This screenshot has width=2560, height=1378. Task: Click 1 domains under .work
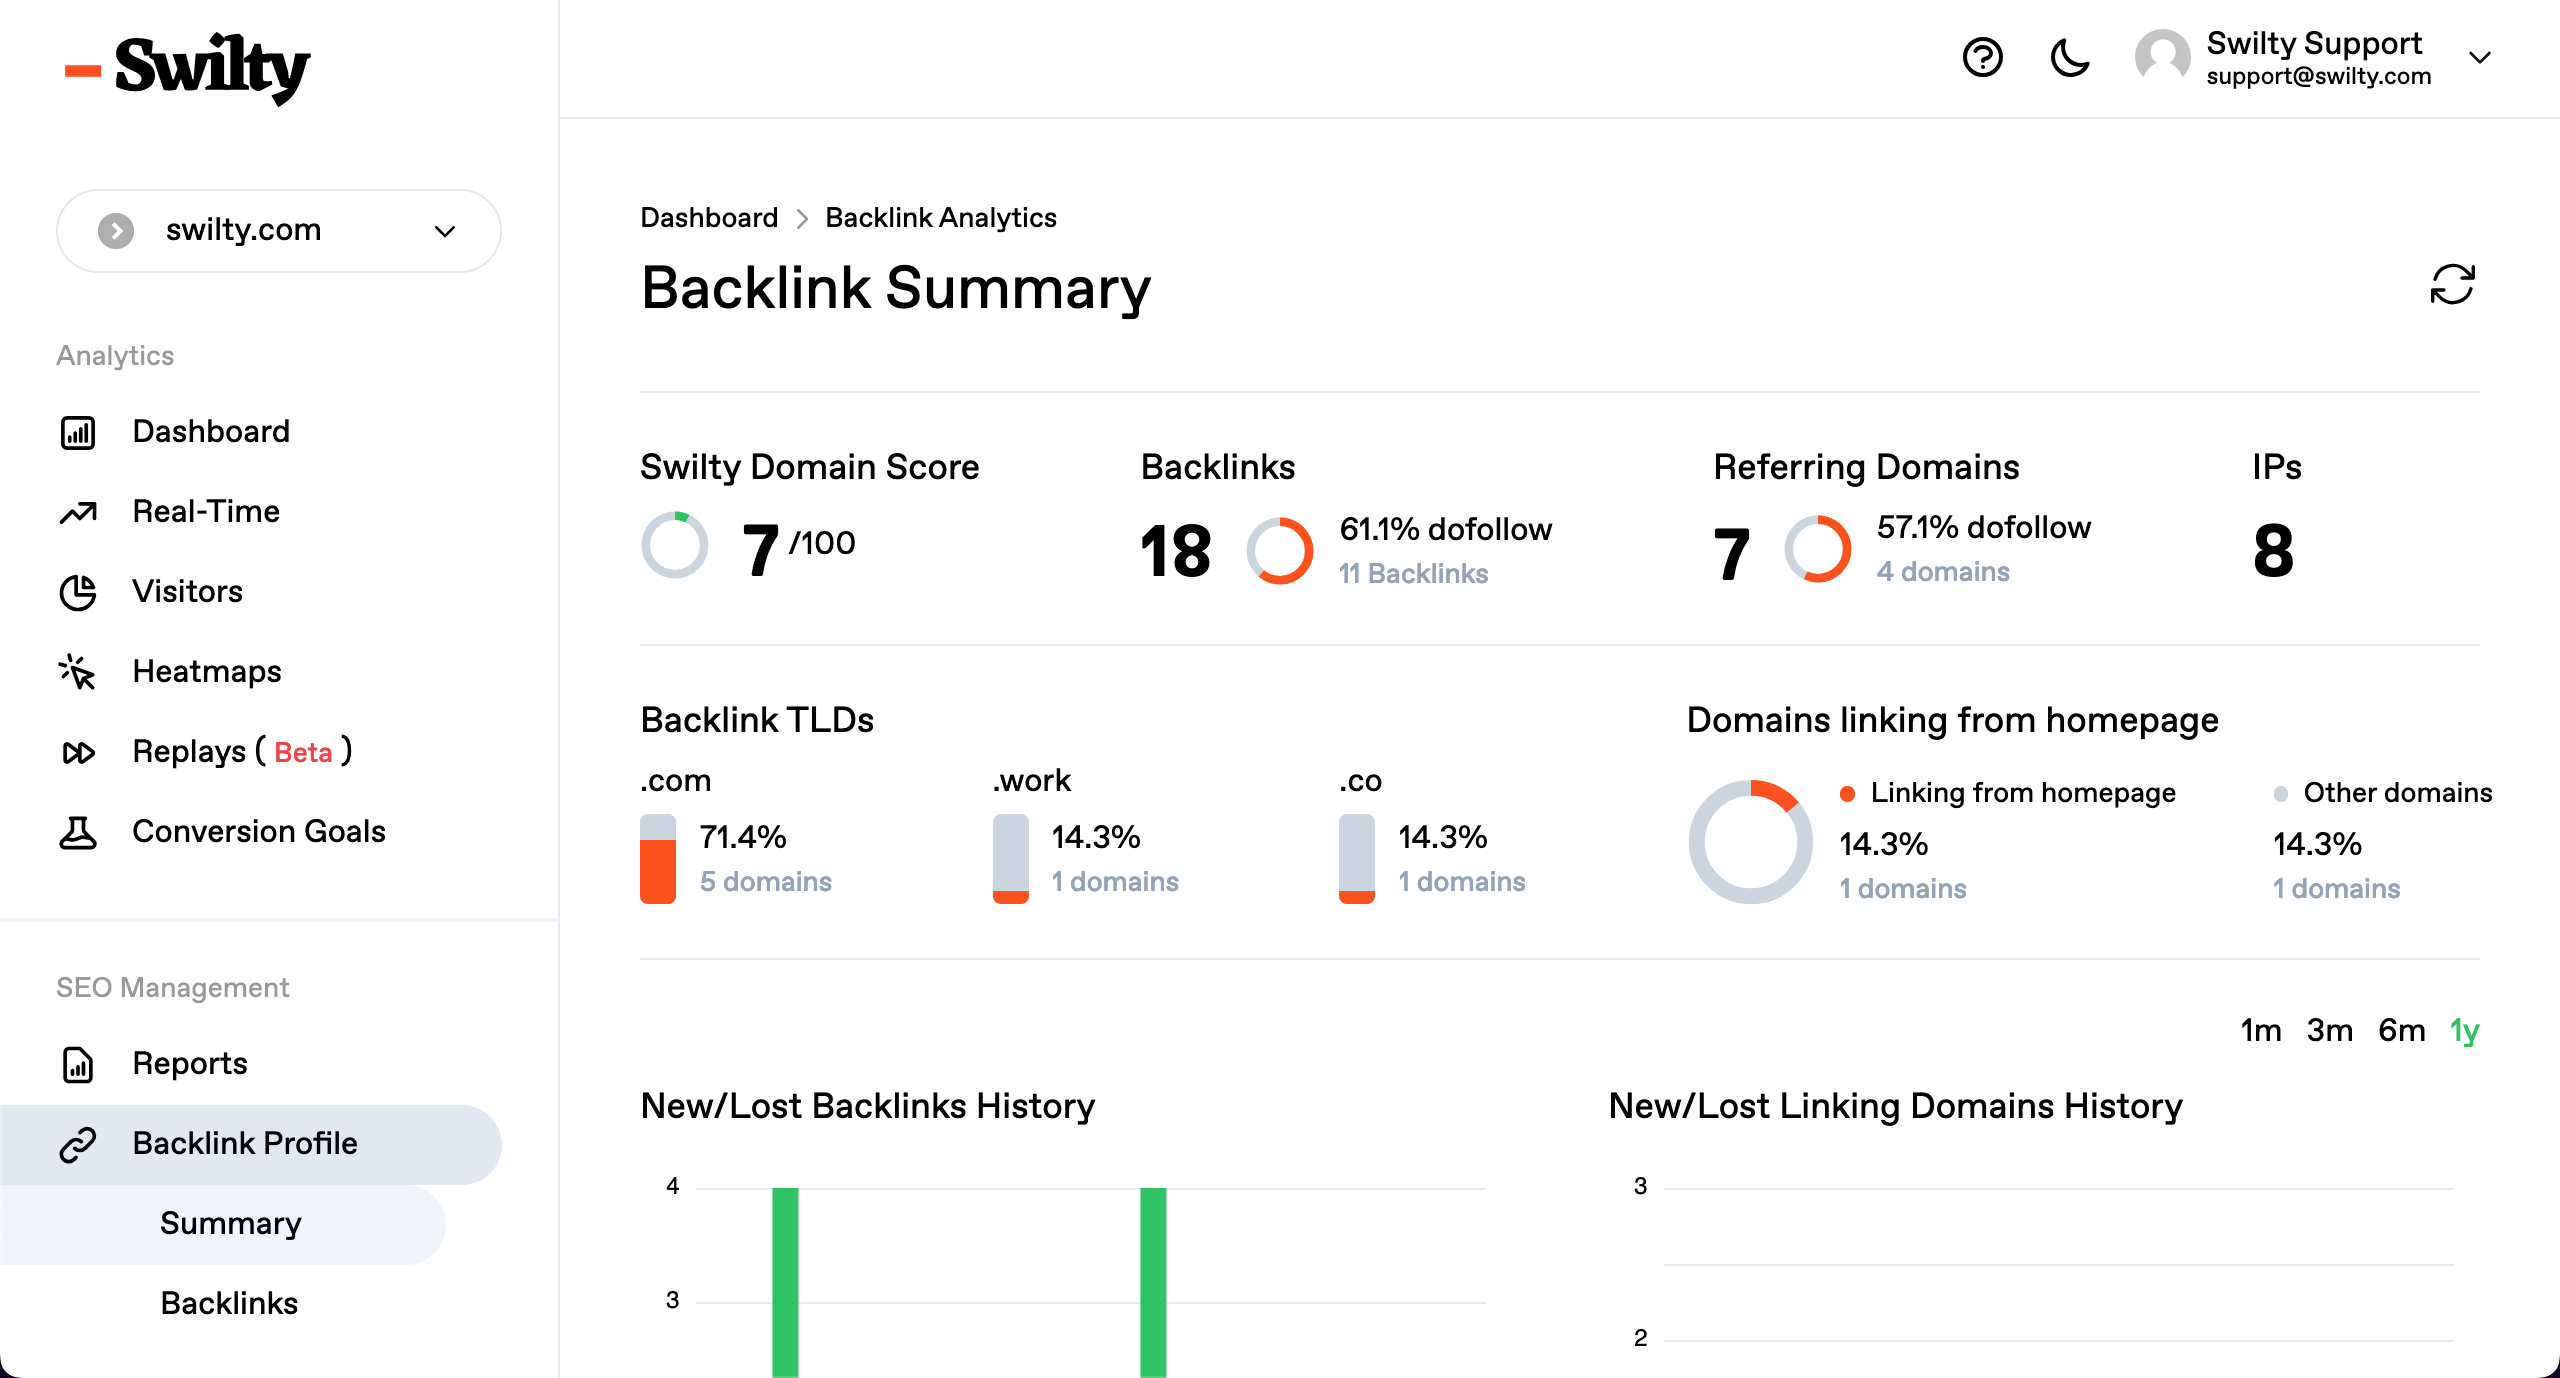coord(1115,882)
